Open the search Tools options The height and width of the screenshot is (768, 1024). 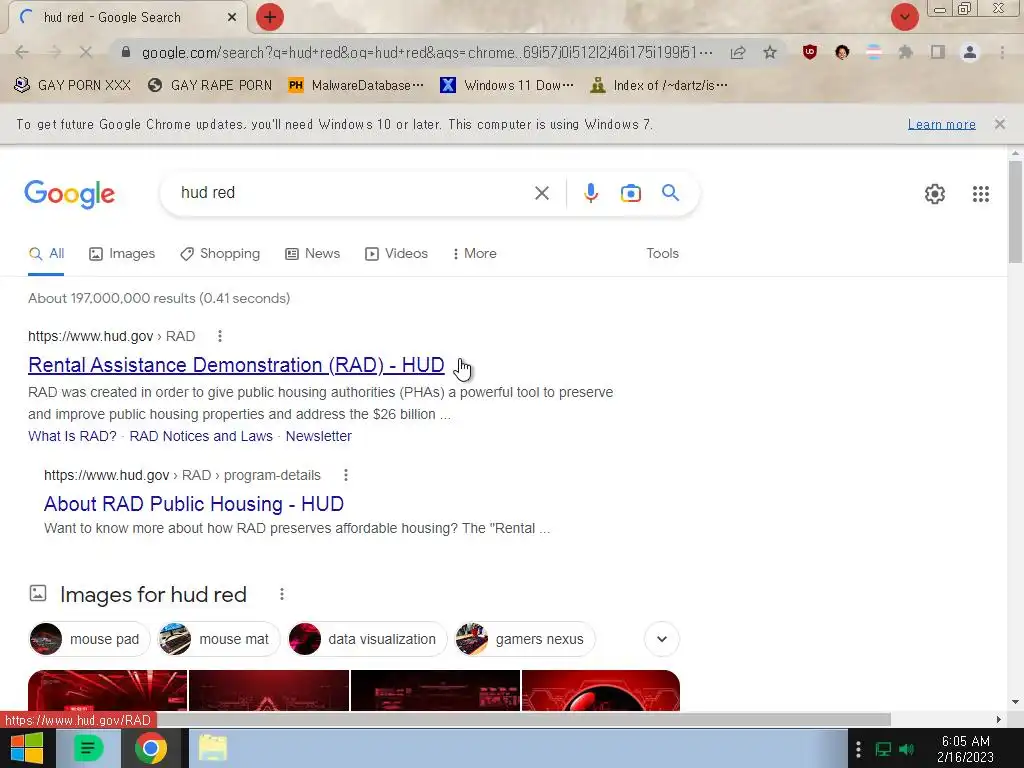pos(662,253)
